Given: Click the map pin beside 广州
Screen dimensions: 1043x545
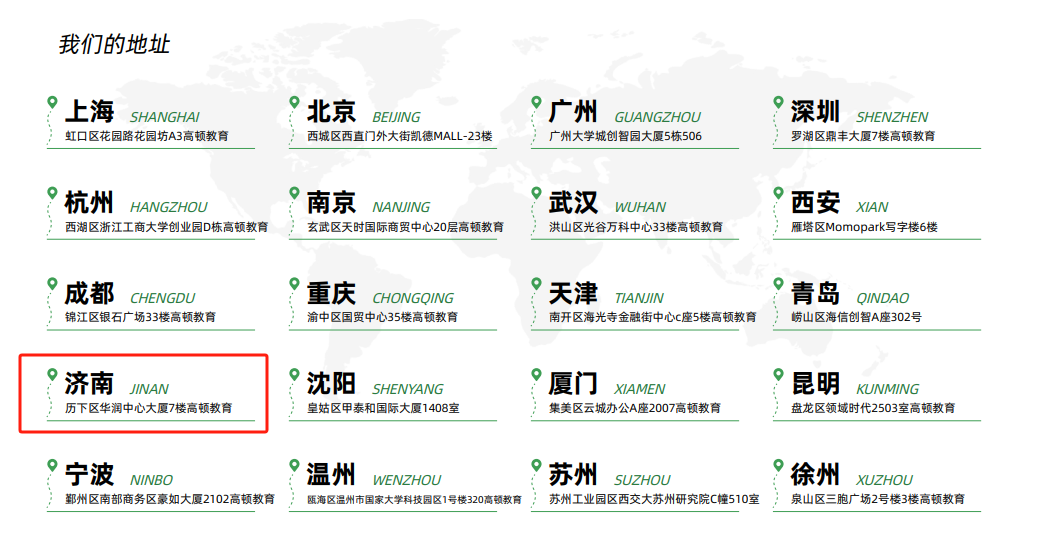Looking at the screenshot, I should [536, 102].
